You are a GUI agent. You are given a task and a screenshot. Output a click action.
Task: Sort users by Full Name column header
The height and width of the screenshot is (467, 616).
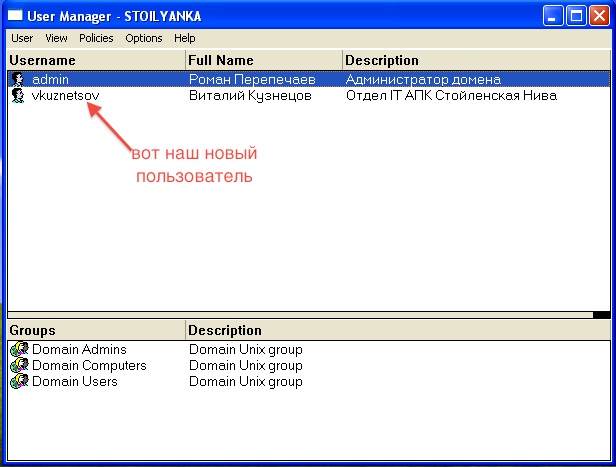[x=263, y=61]
